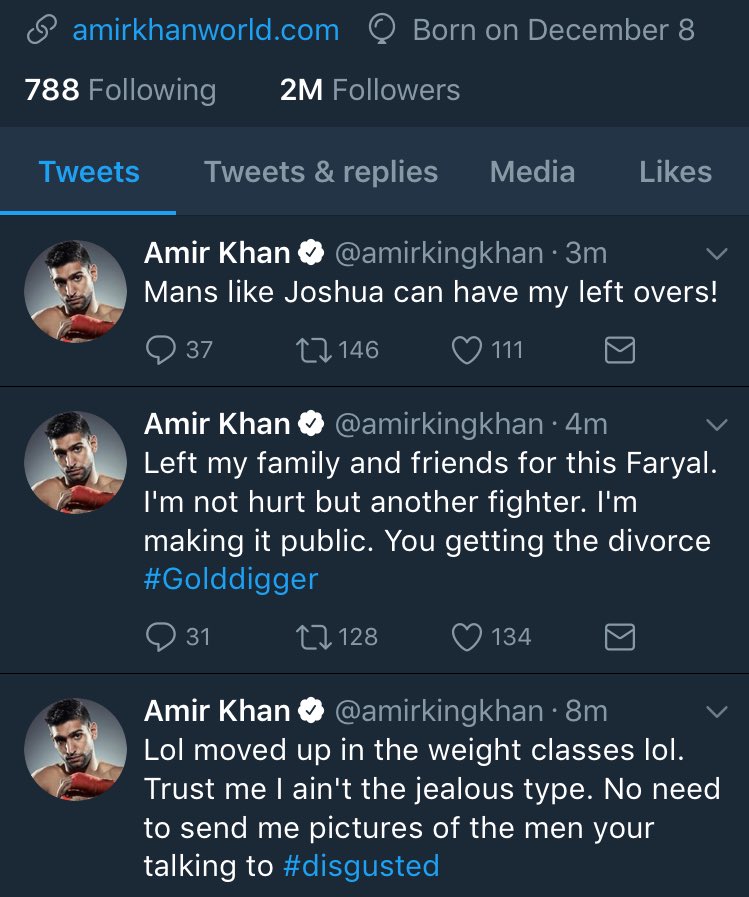Open the #disgusted hashtag
749x897 pixels.
pos(361,866)
